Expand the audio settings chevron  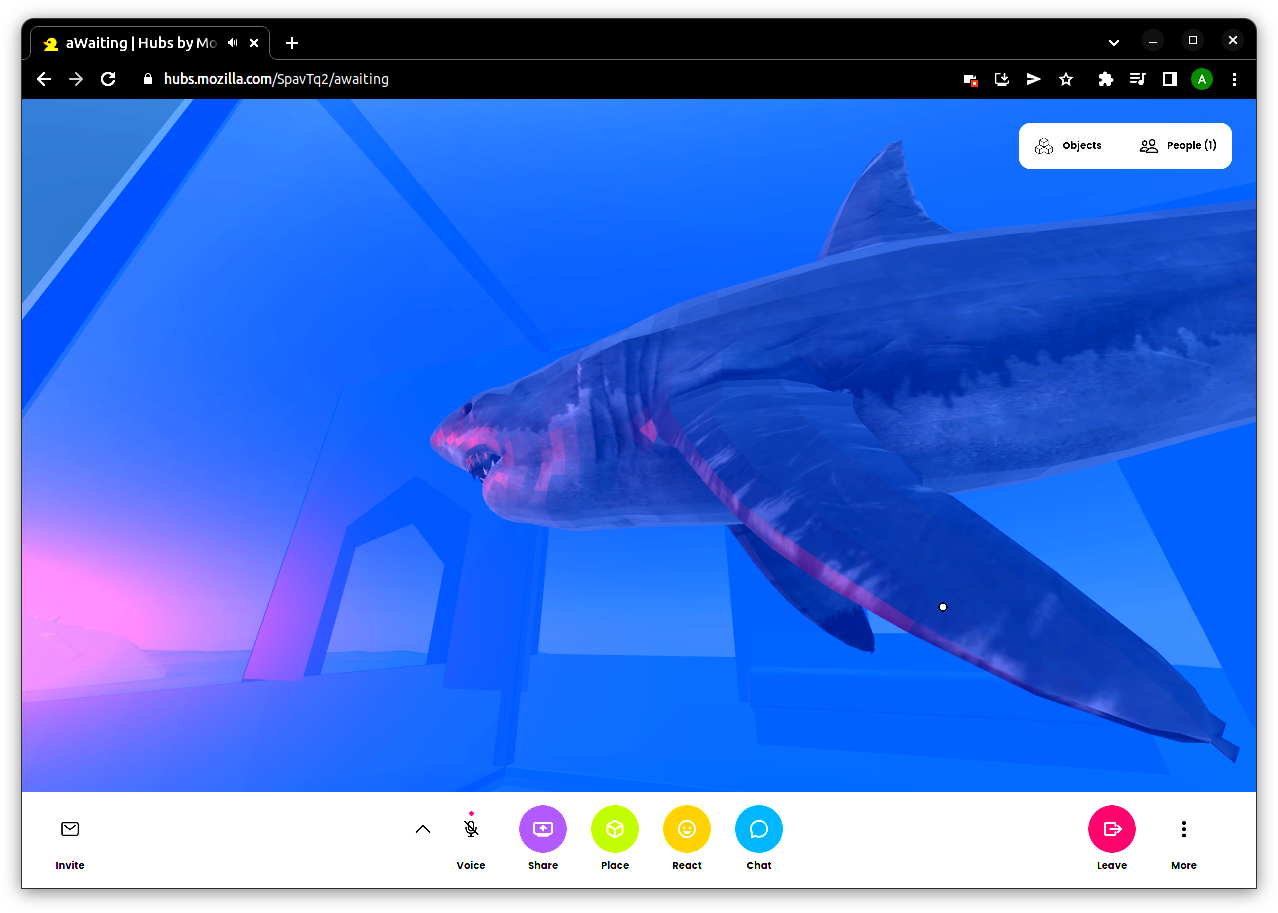423,829
